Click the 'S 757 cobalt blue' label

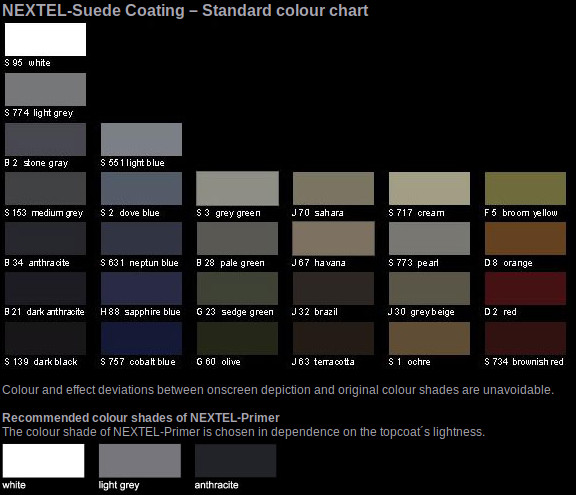[138, 362]
